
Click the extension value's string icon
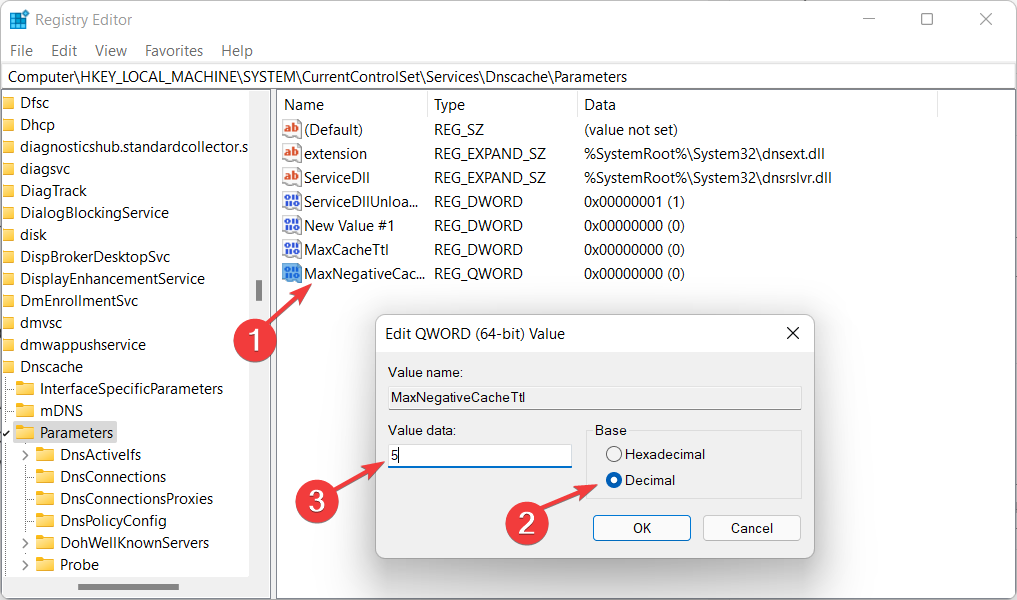[x=292, y=153]
